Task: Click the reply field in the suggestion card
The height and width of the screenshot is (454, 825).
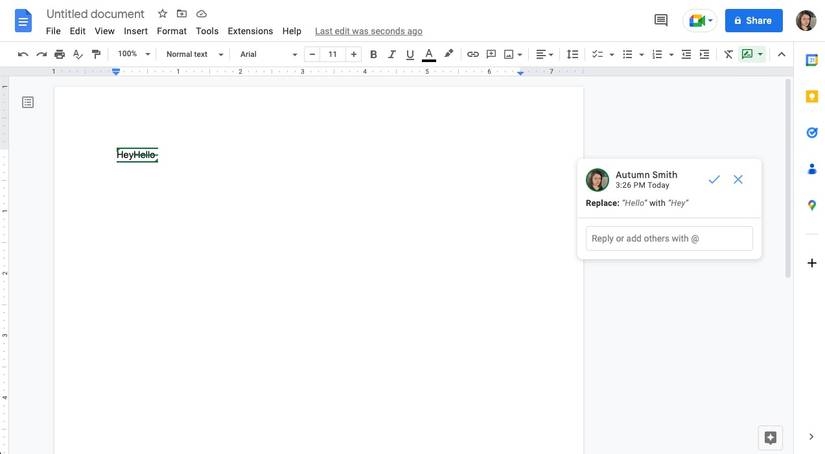Action: (x=669, y=238)
